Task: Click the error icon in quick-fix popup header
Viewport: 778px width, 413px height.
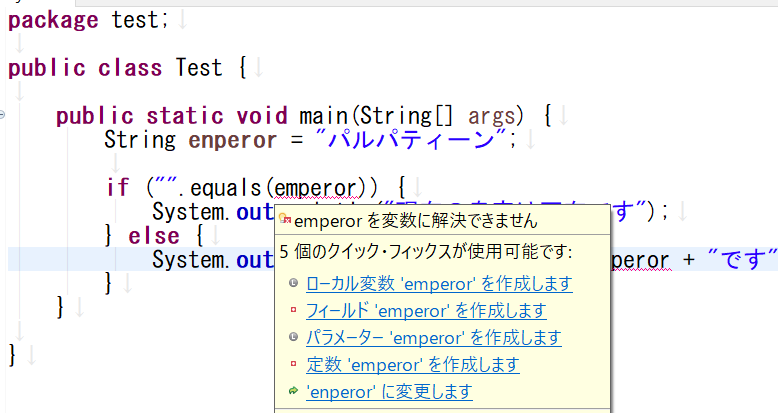Action: click(x=285, y=220)
